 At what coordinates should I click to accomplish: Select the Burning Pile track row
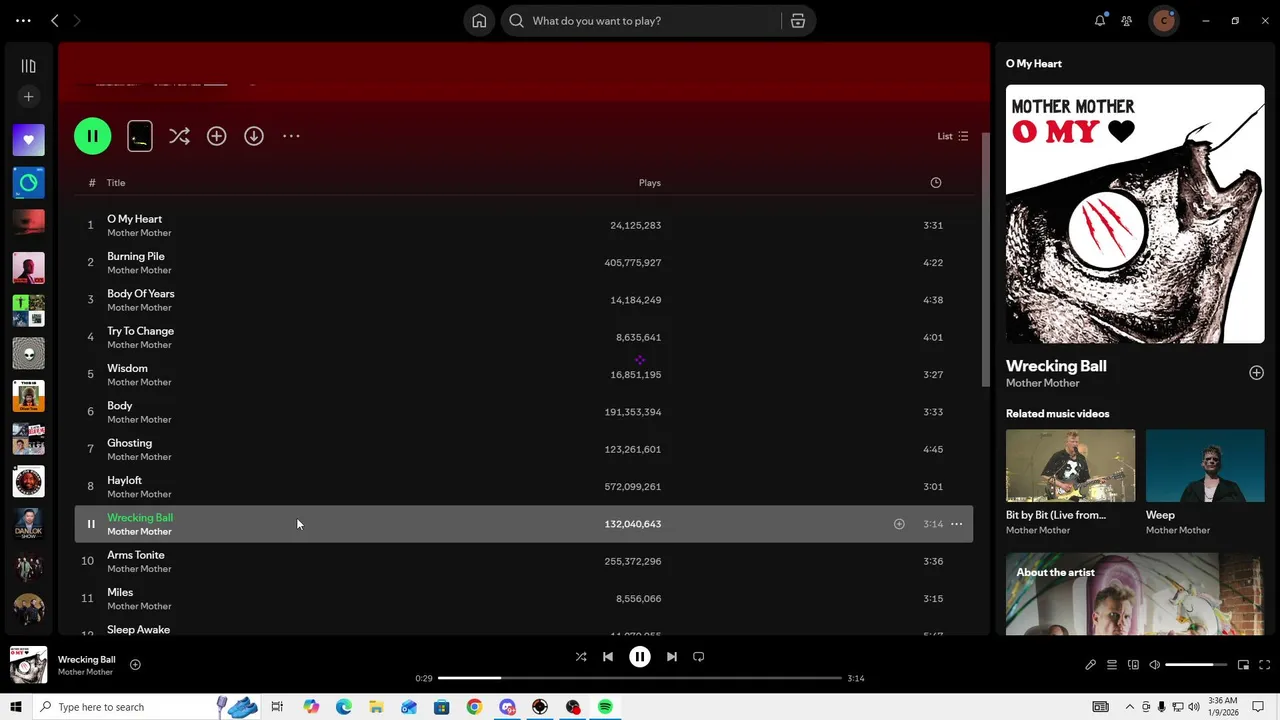[524, 262]
